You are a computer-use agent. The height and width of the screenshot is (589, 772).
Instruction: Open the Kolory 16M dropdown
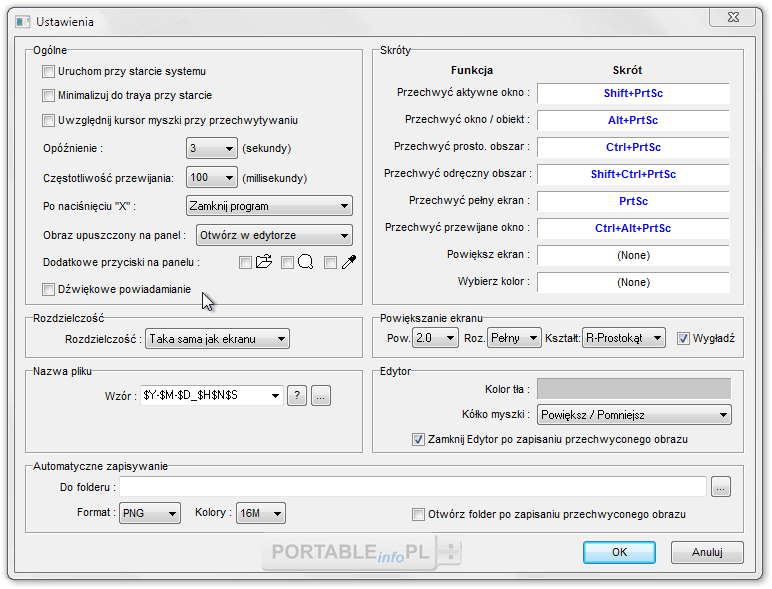pos(260,513)
